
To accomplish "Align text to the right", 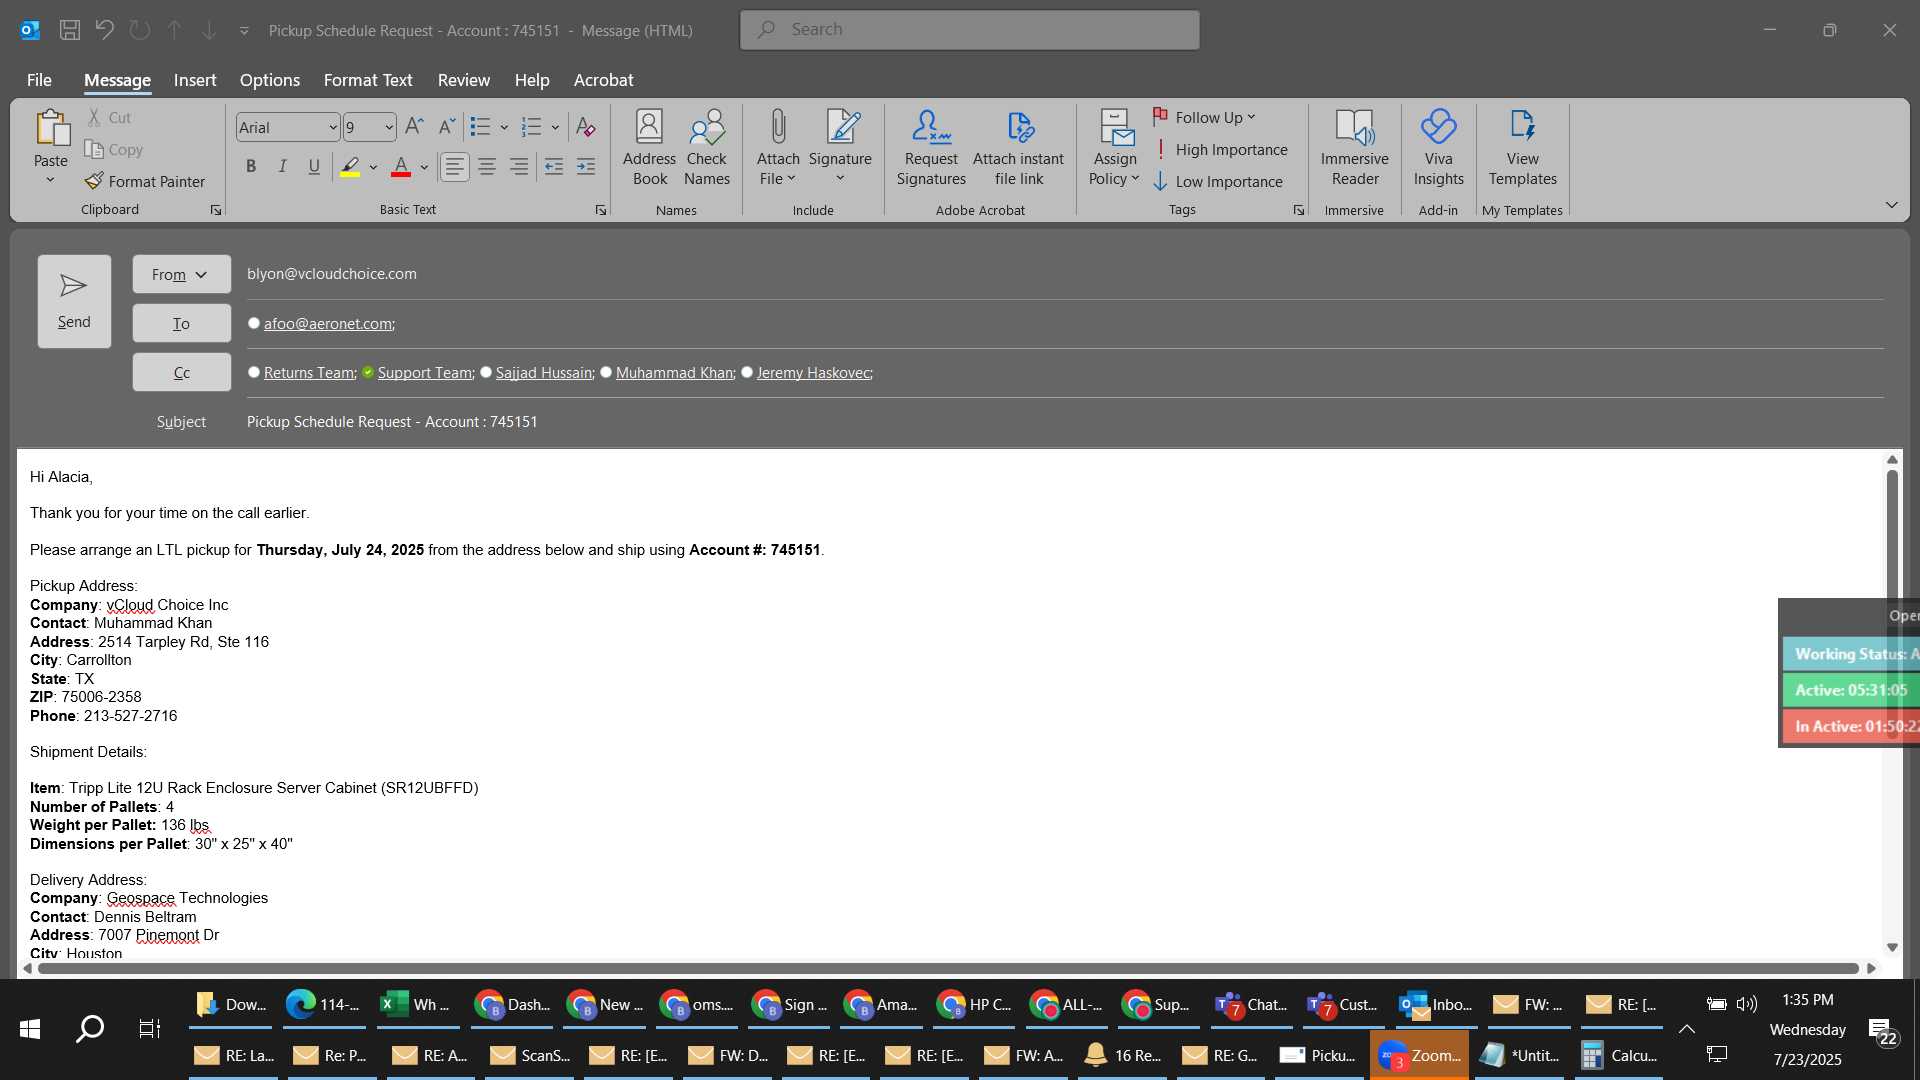I will tap(519, 166).
